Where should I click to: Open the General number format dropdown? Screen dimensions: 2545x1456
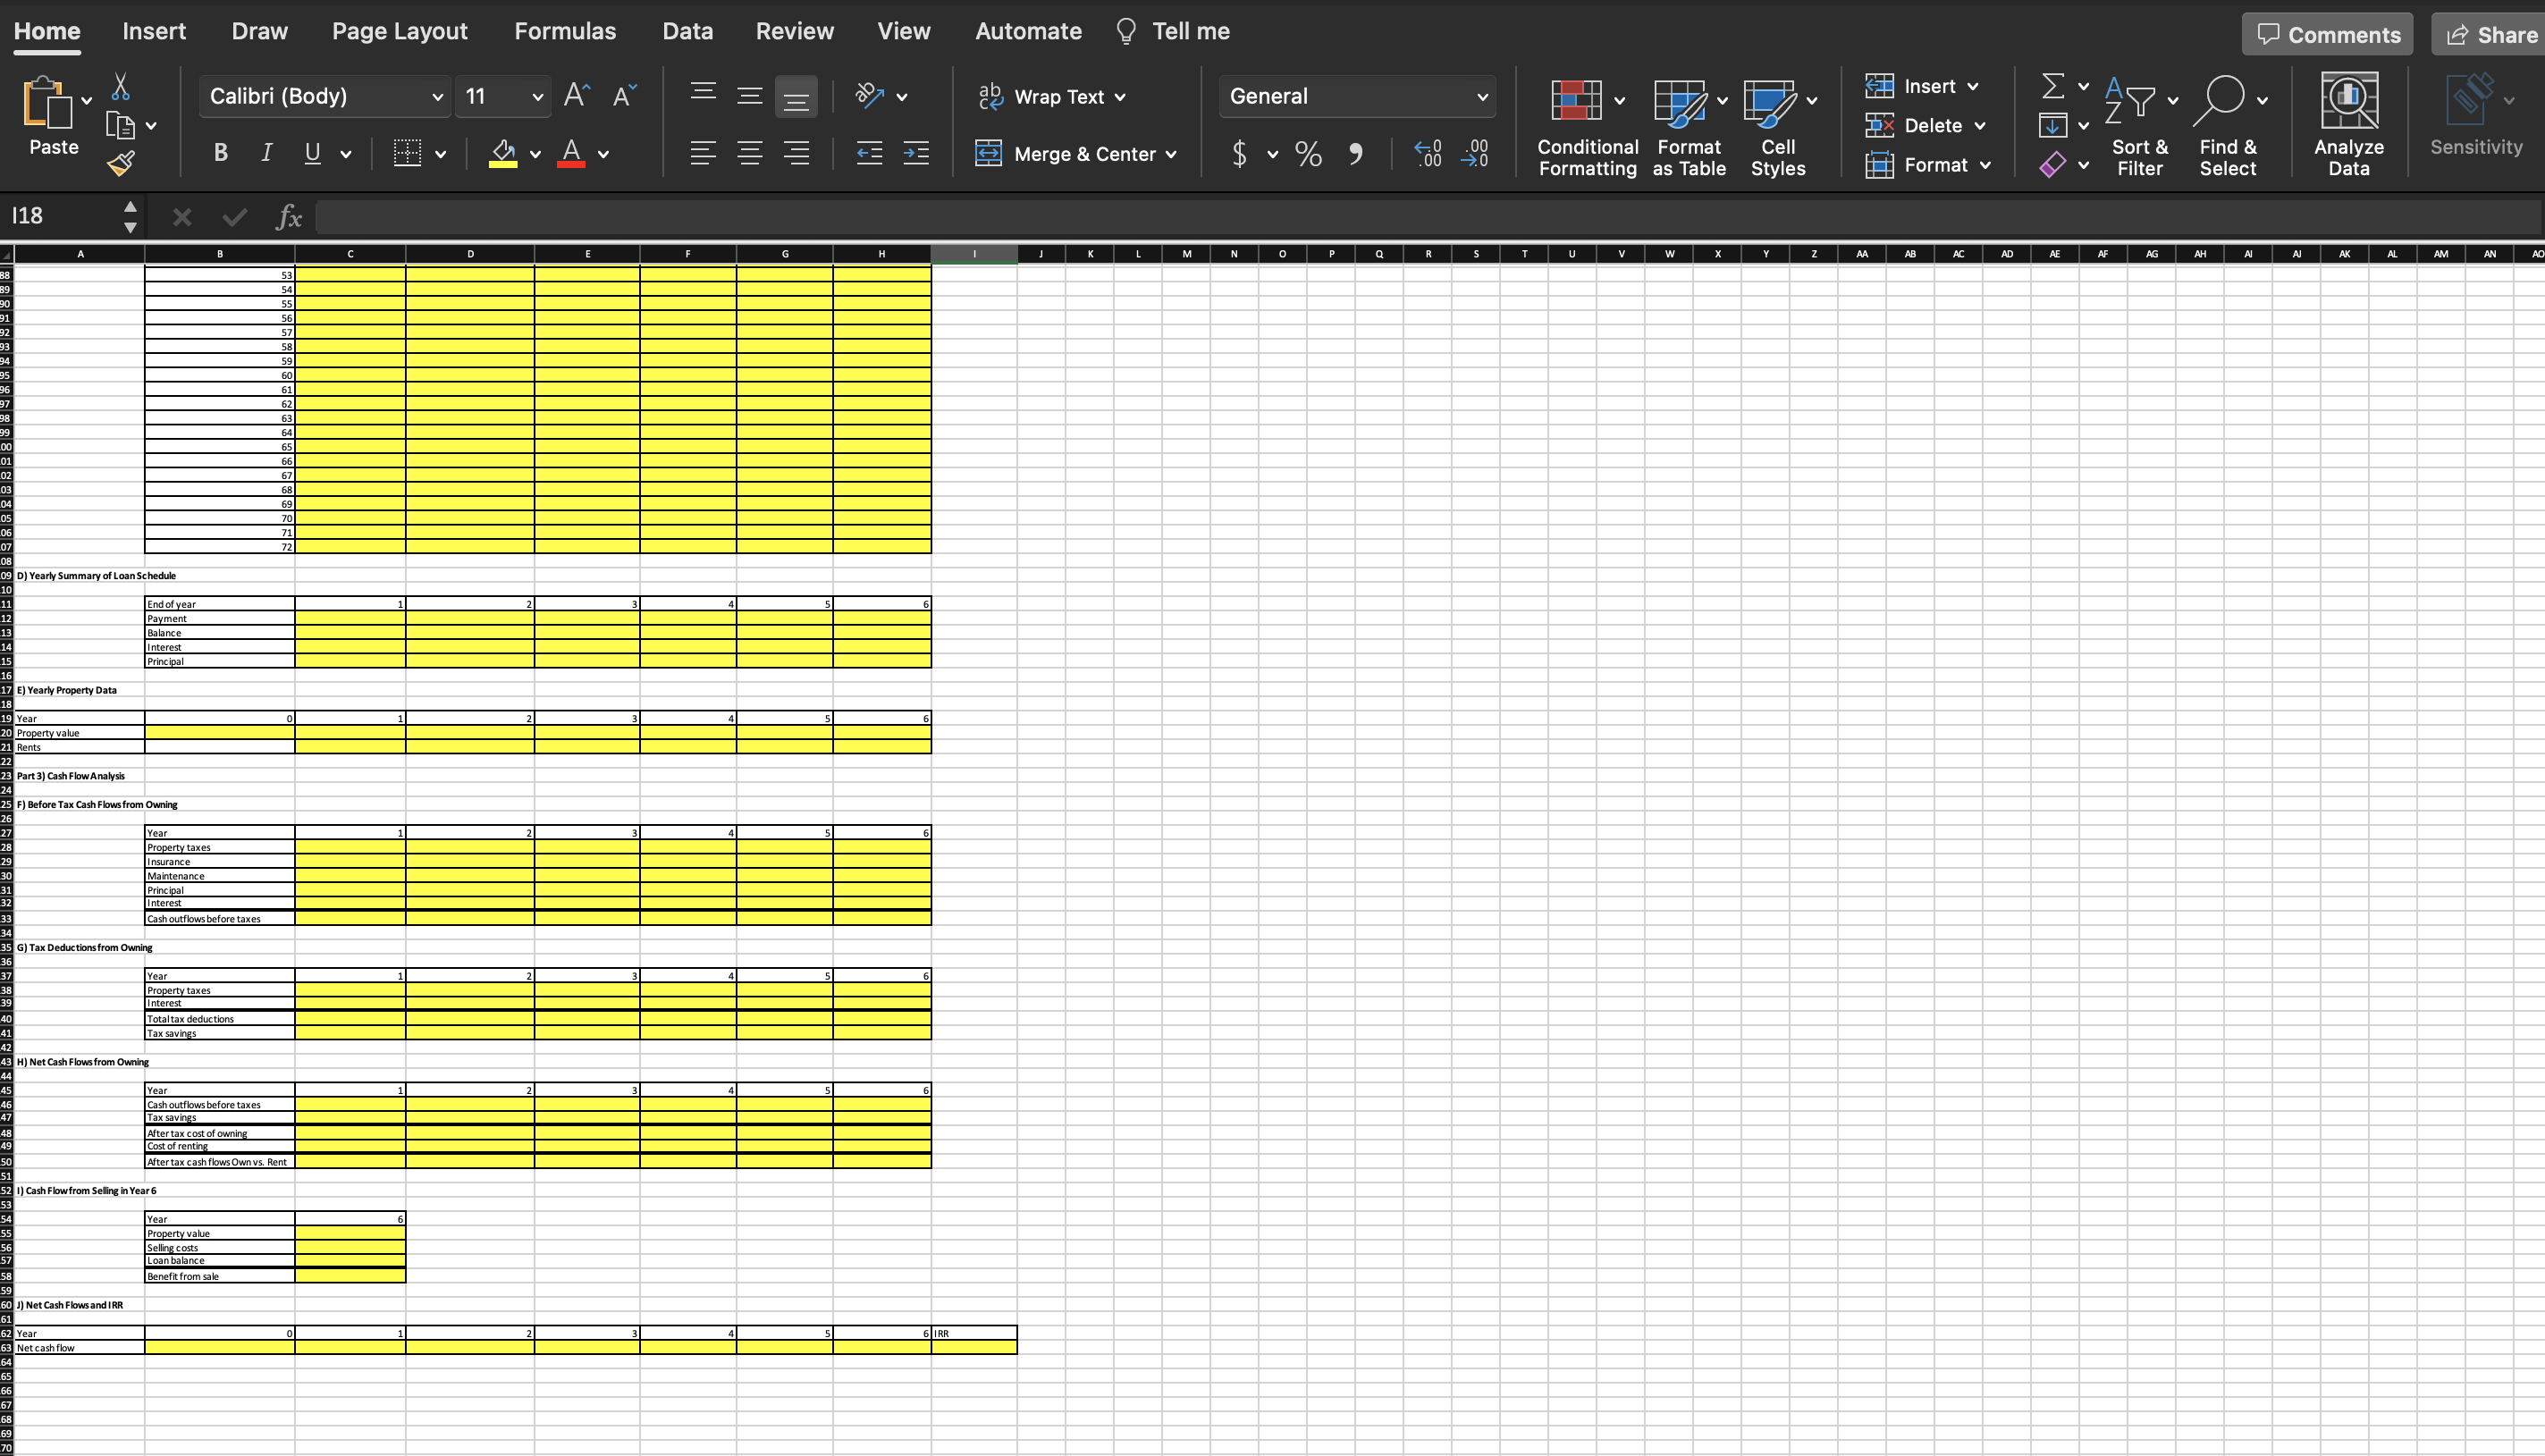tap(1357, 96)
